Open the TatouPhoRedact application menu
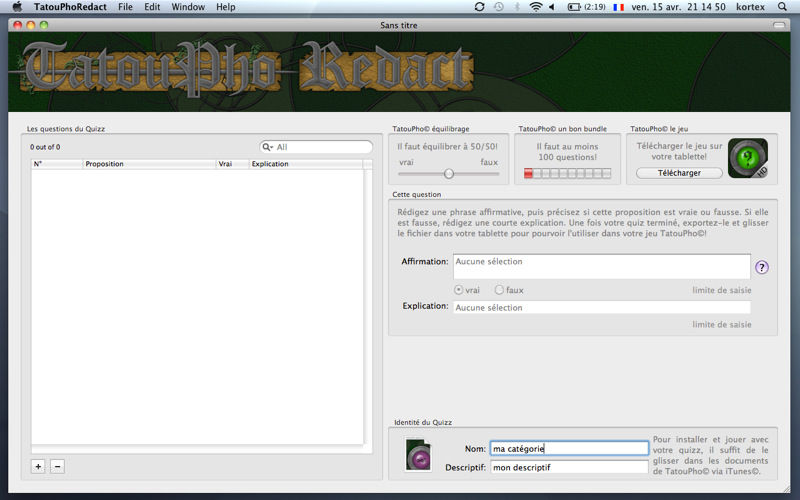The width and height of the screenshot is (800, 500). pos(70,7)
